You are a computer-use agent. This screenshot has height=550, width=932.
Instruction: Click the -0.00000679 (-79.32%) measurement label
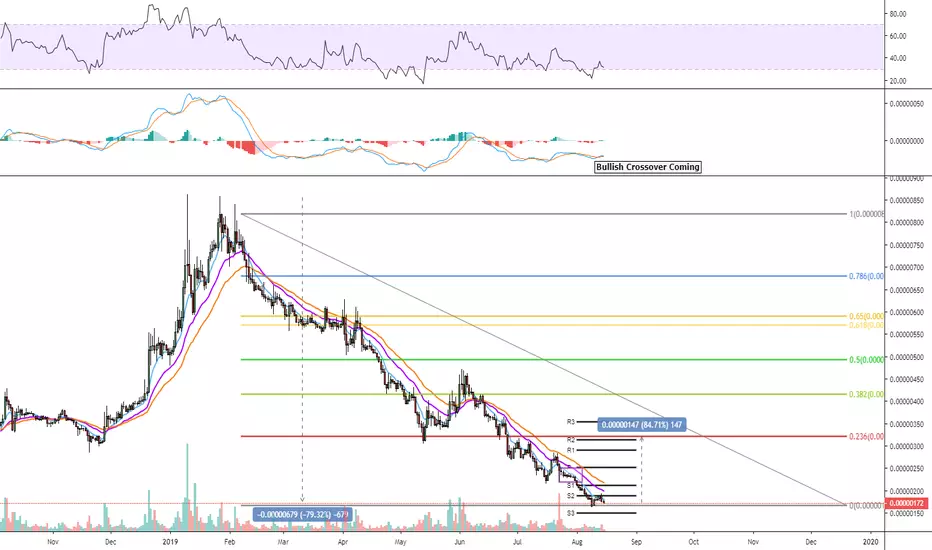coord(303,514)
